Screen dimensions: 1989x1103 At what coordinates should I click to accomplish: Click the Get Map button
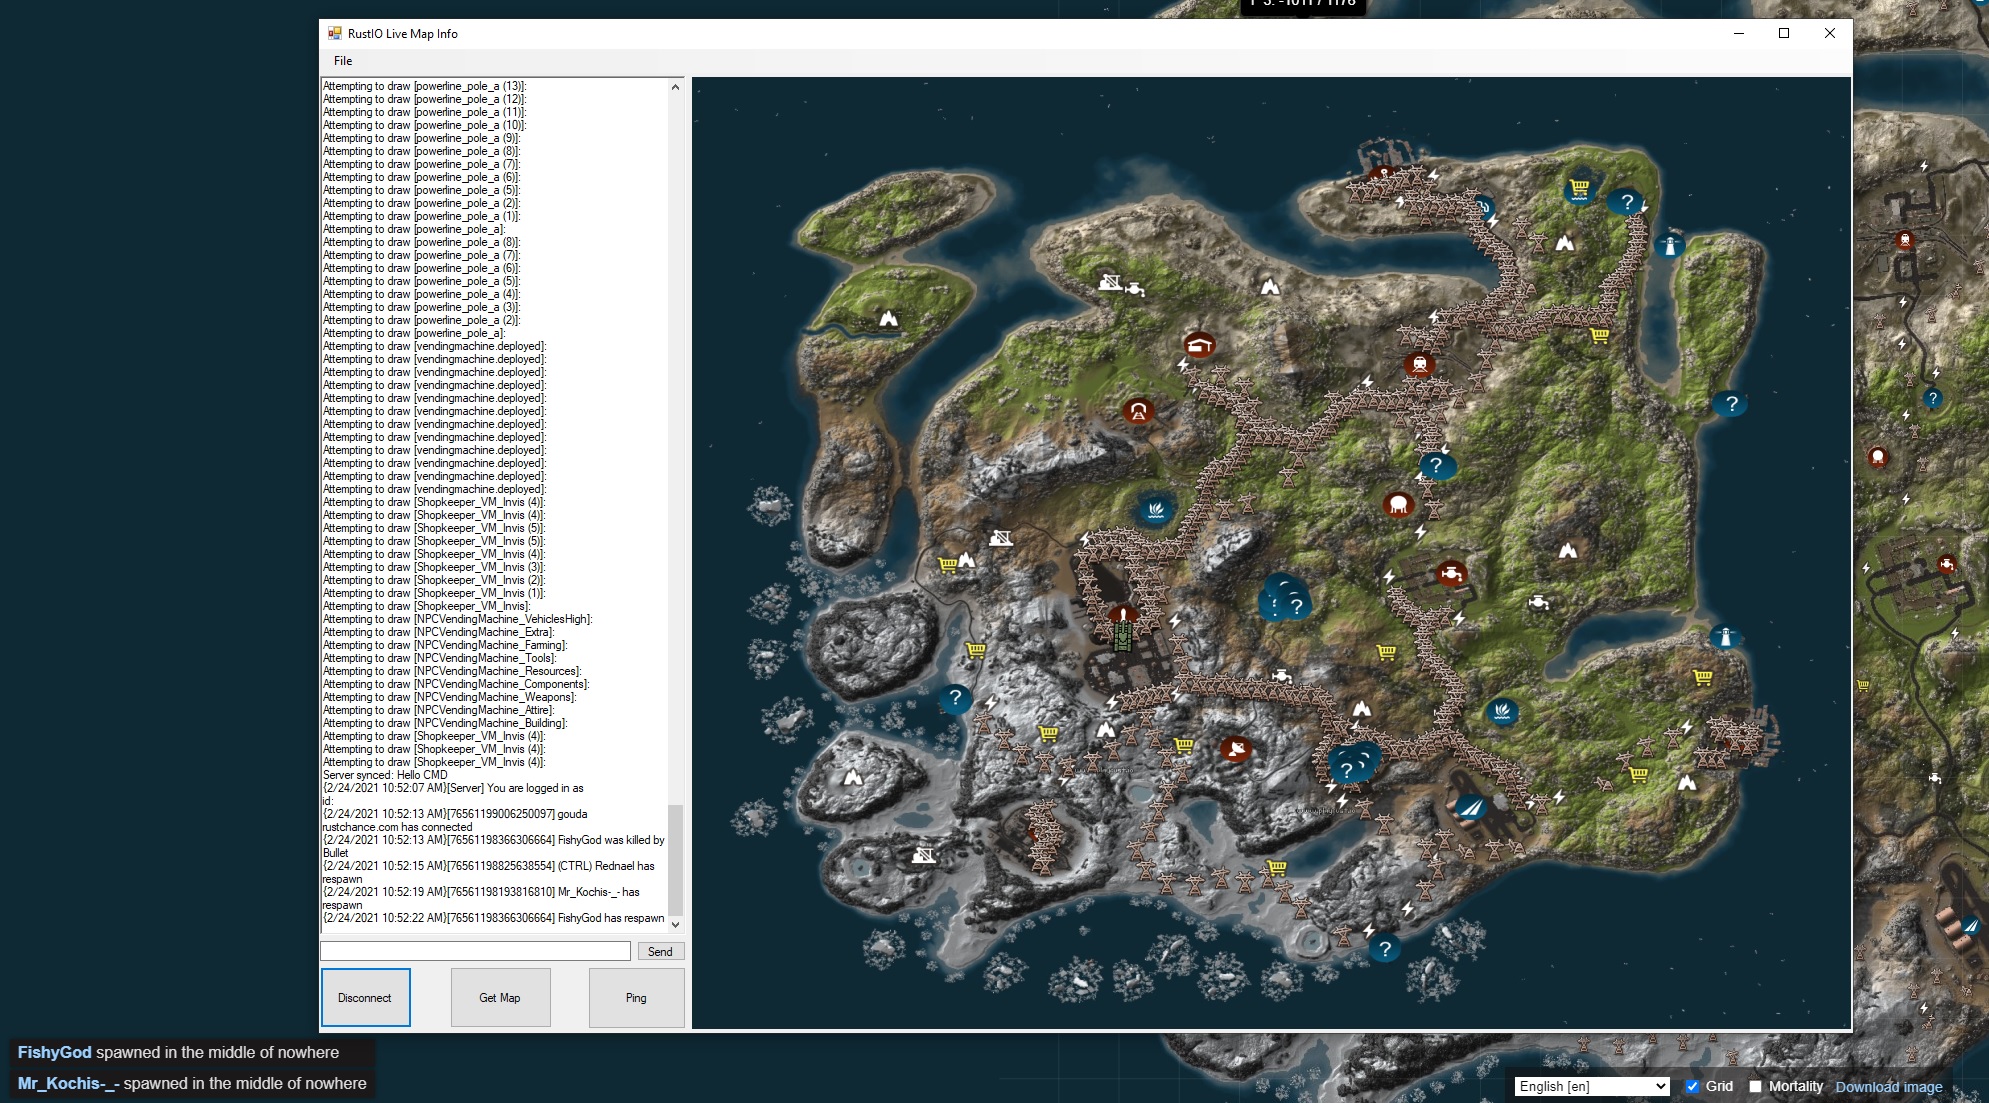[x=500, y=997]
